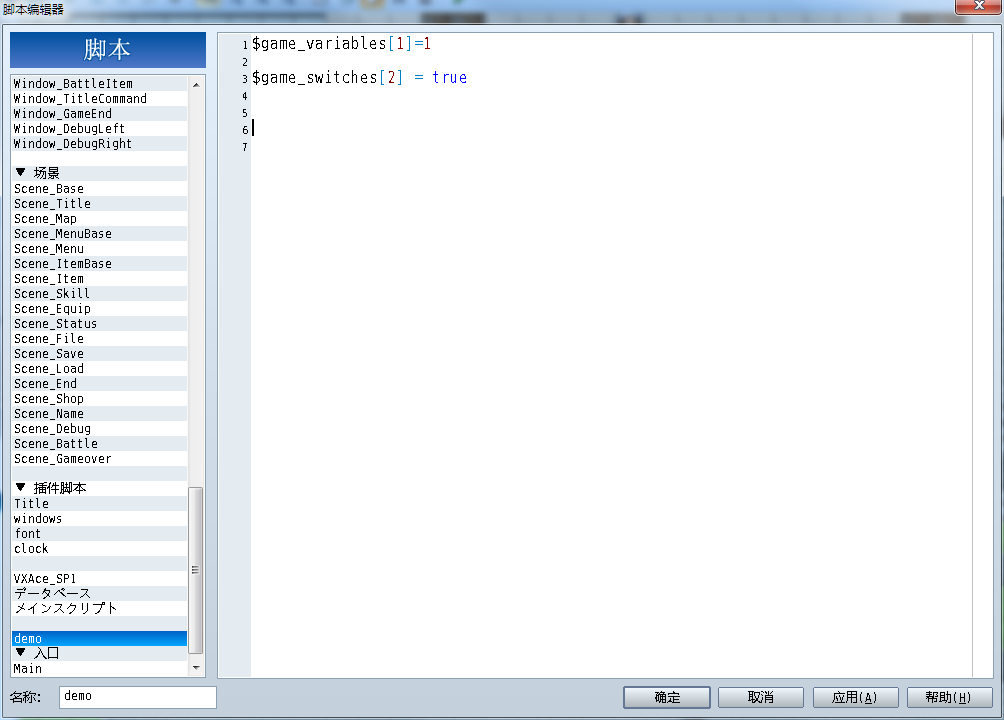
Task: Collapse the 入口 section triangle
Action: (20, 652)
